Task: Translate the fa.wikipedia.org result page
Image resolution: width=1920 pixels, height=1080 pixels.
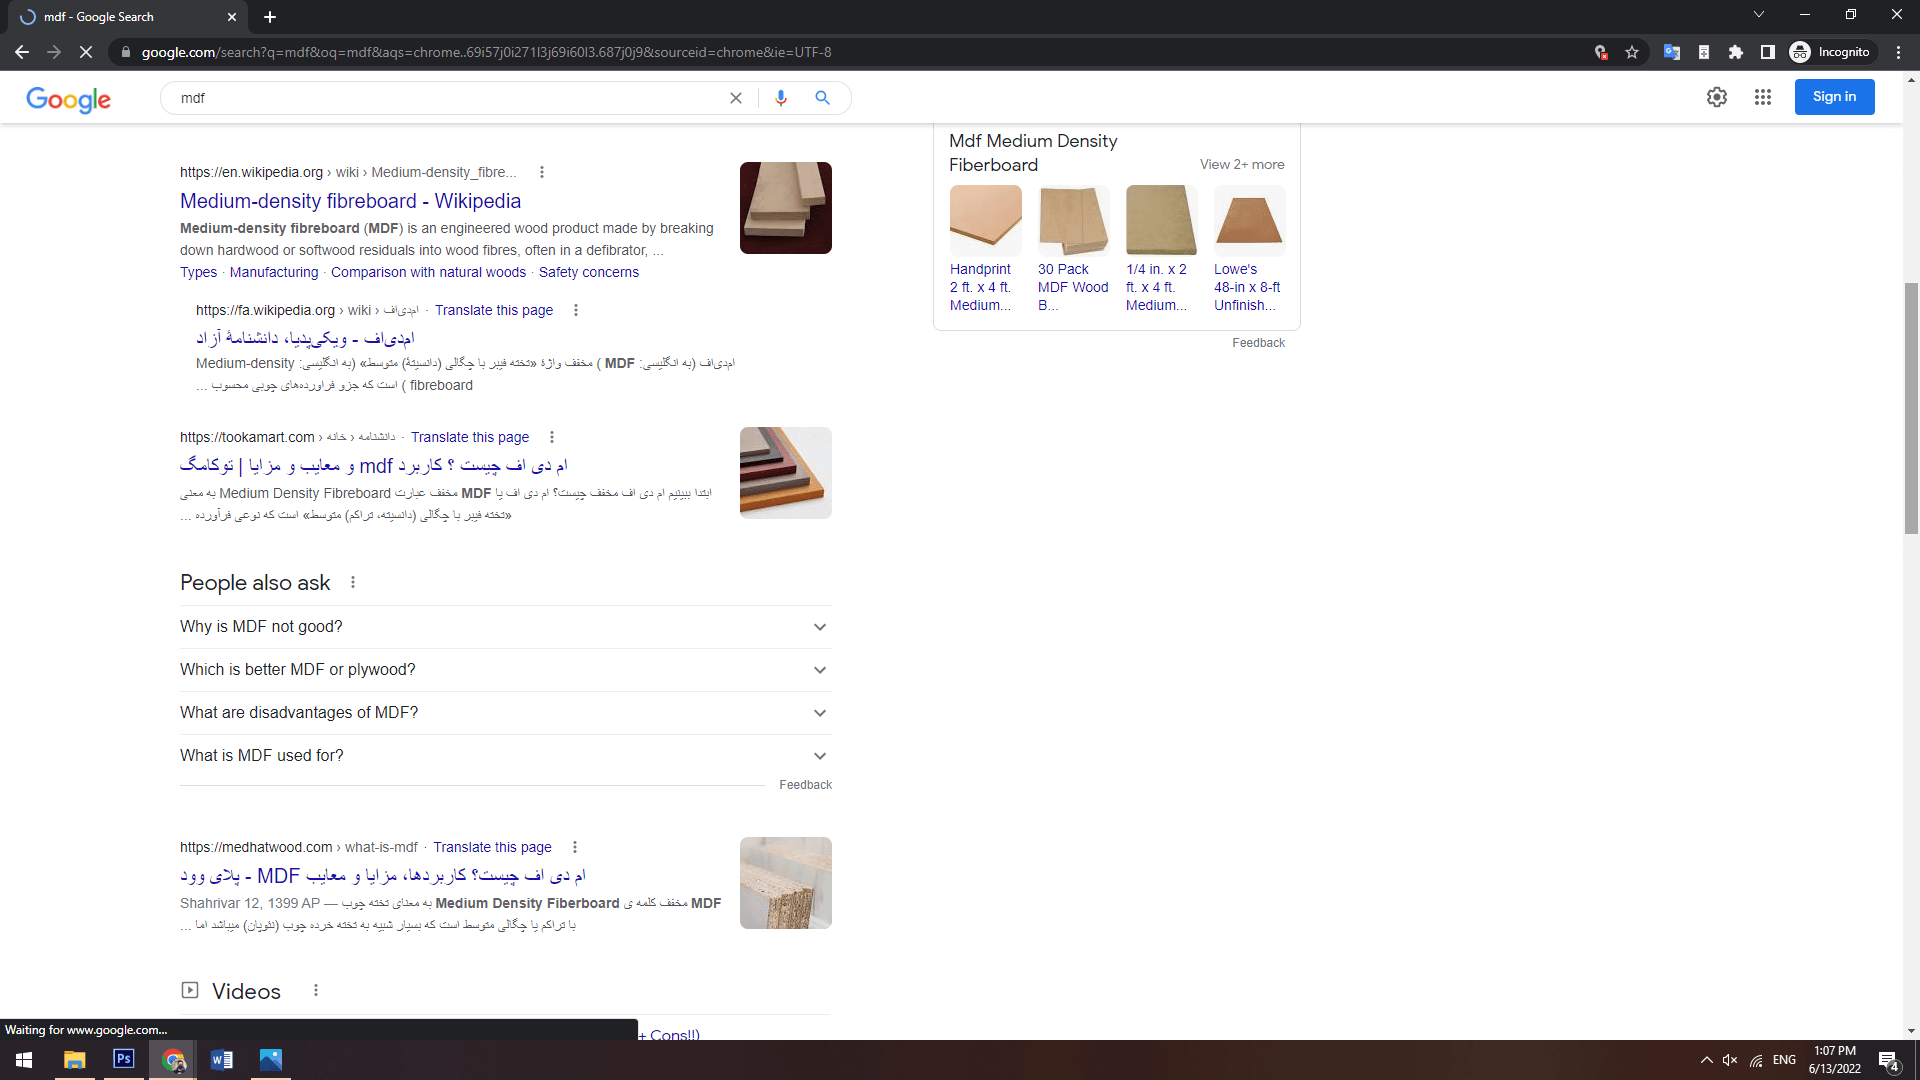Action: (494, 310)
